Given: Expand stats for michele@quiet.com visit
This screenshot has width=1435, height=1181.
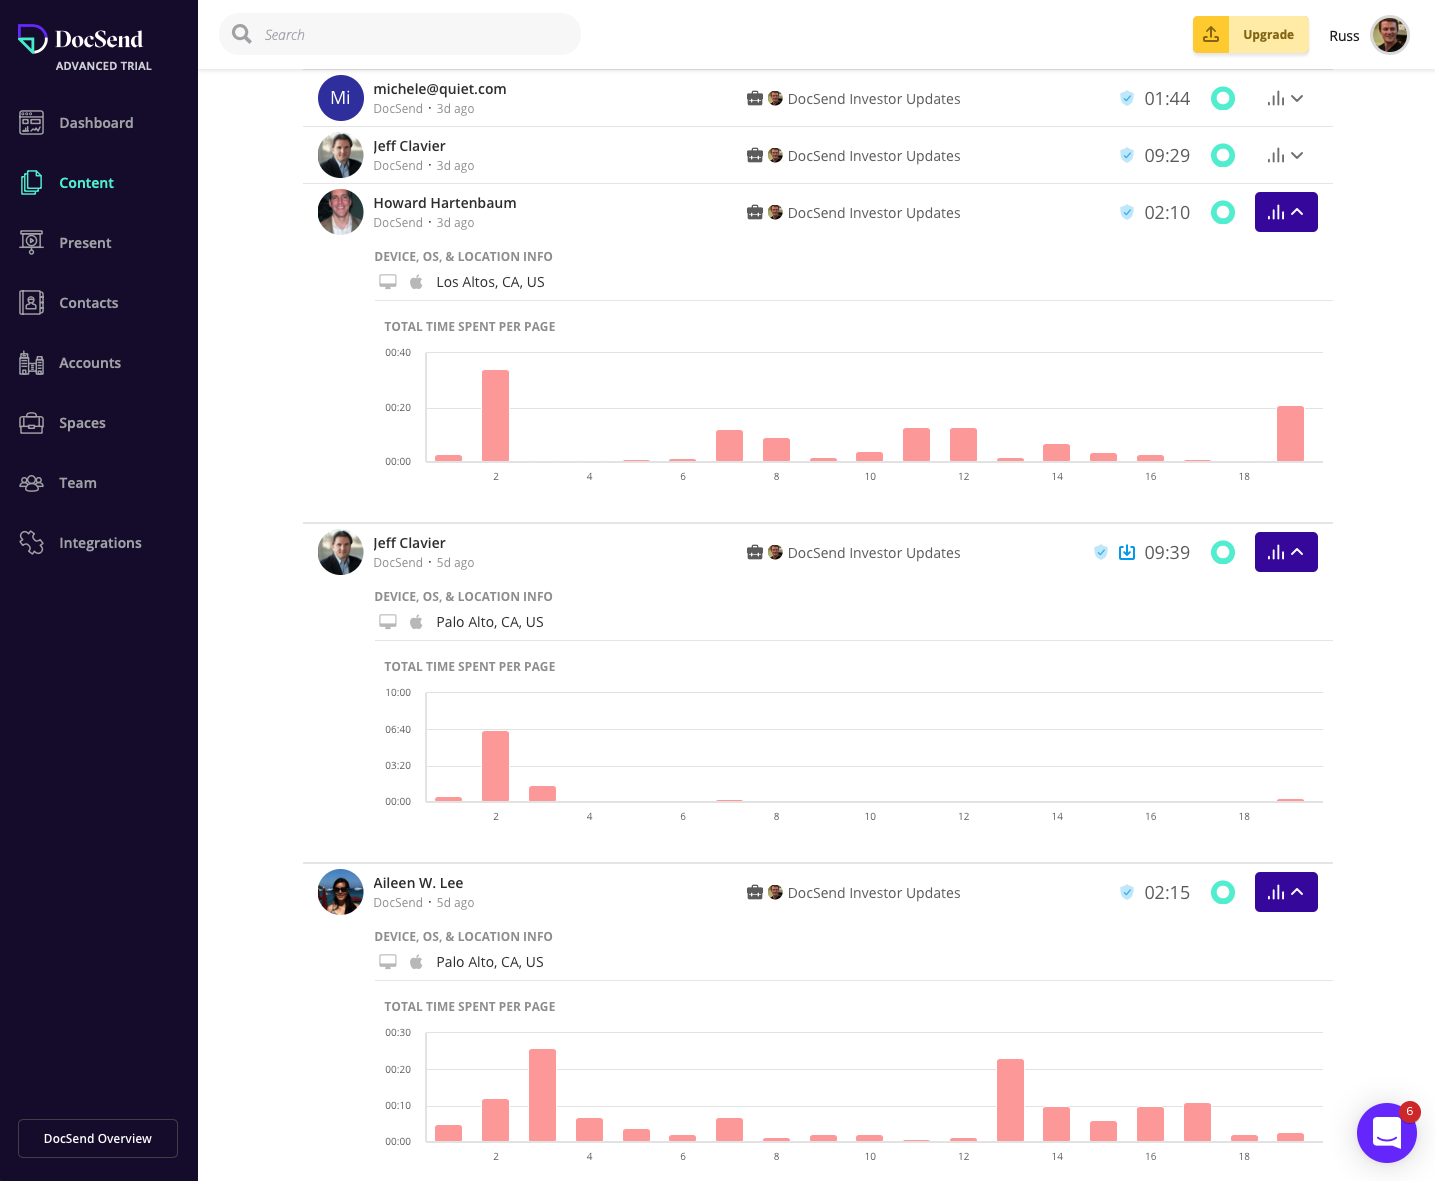Looking at the screenshot, I should (1285, 98).
